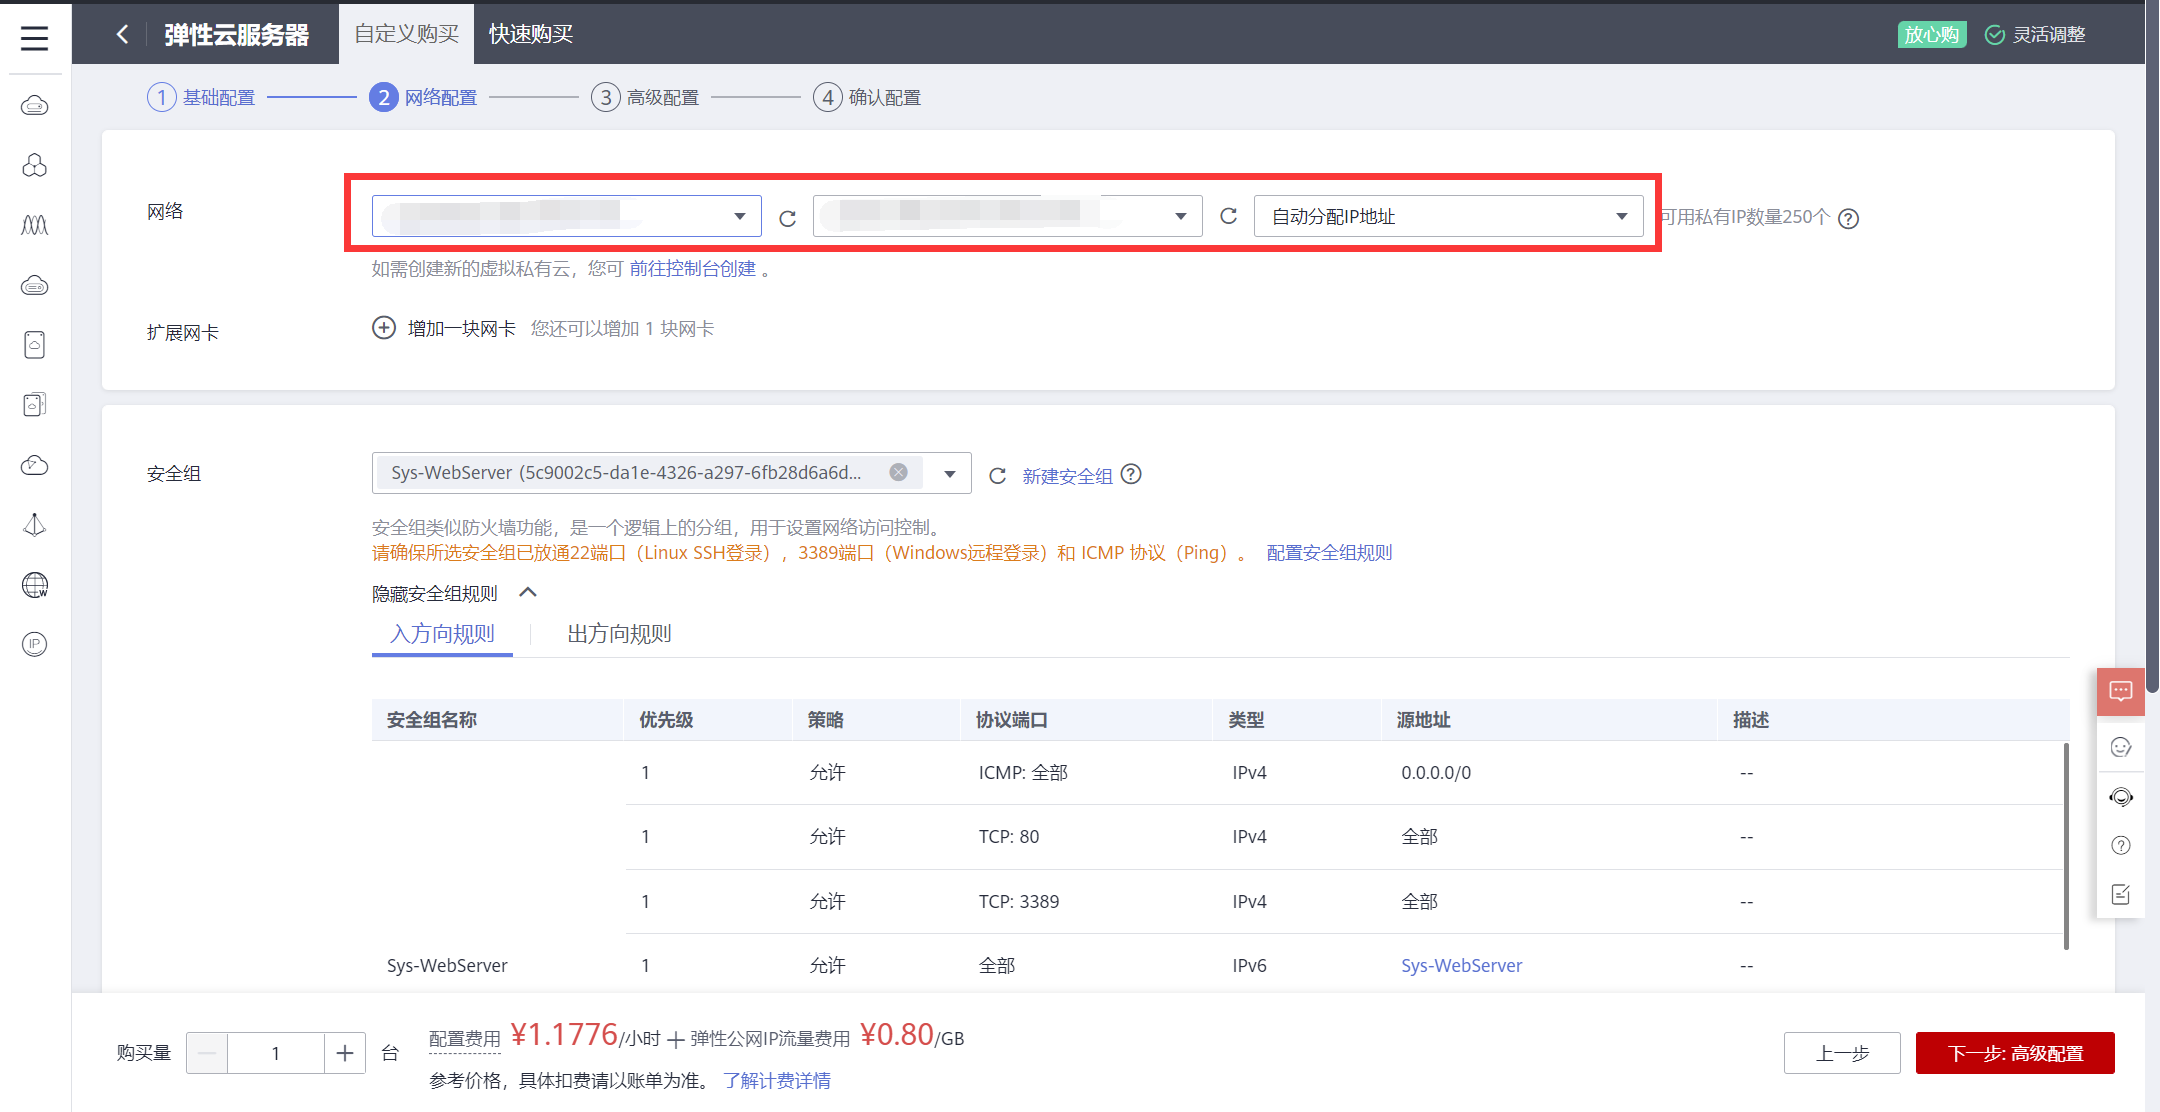Open the hamburger navigation menu

35,37
